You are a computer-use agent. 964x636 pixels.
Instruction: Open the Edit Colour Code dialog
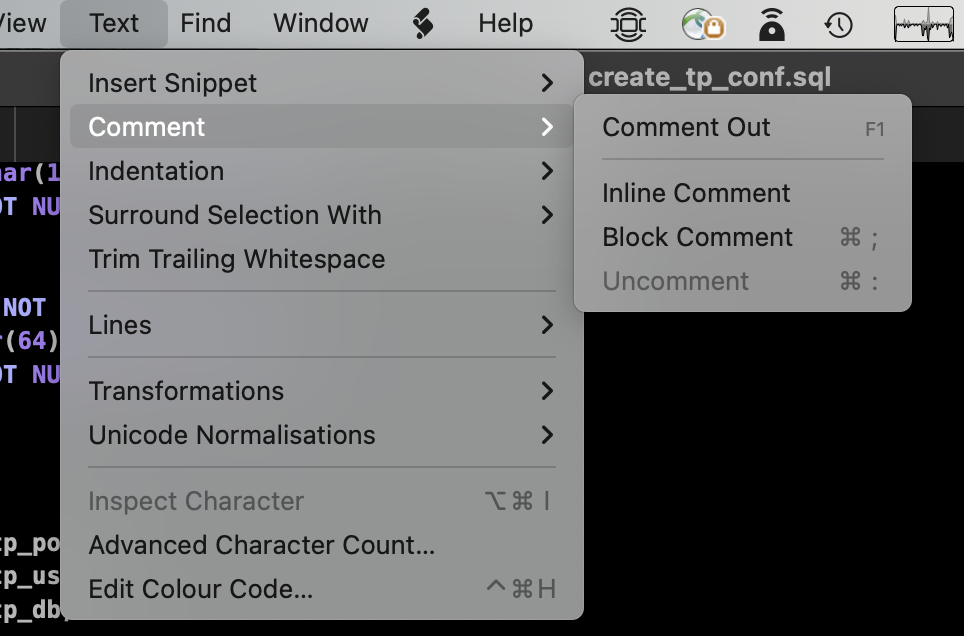tap(201, 589)
